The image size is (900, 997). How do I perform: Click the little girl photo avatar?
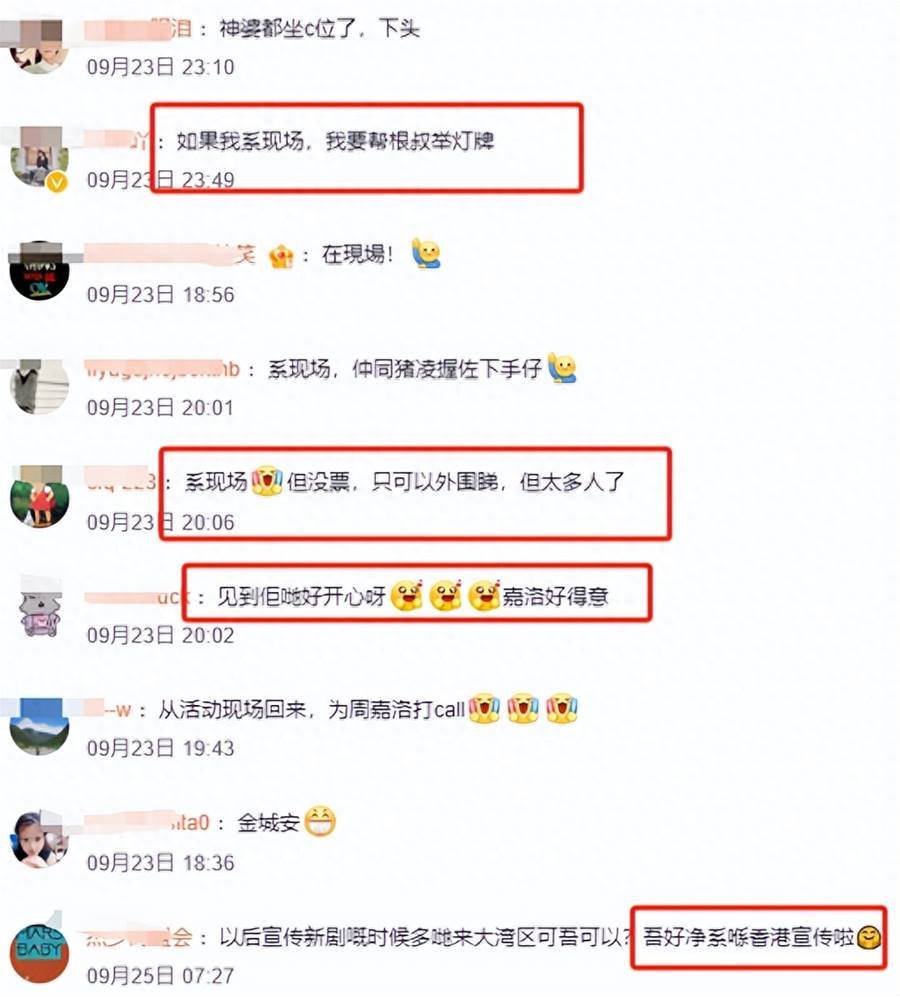coord(39,839)
